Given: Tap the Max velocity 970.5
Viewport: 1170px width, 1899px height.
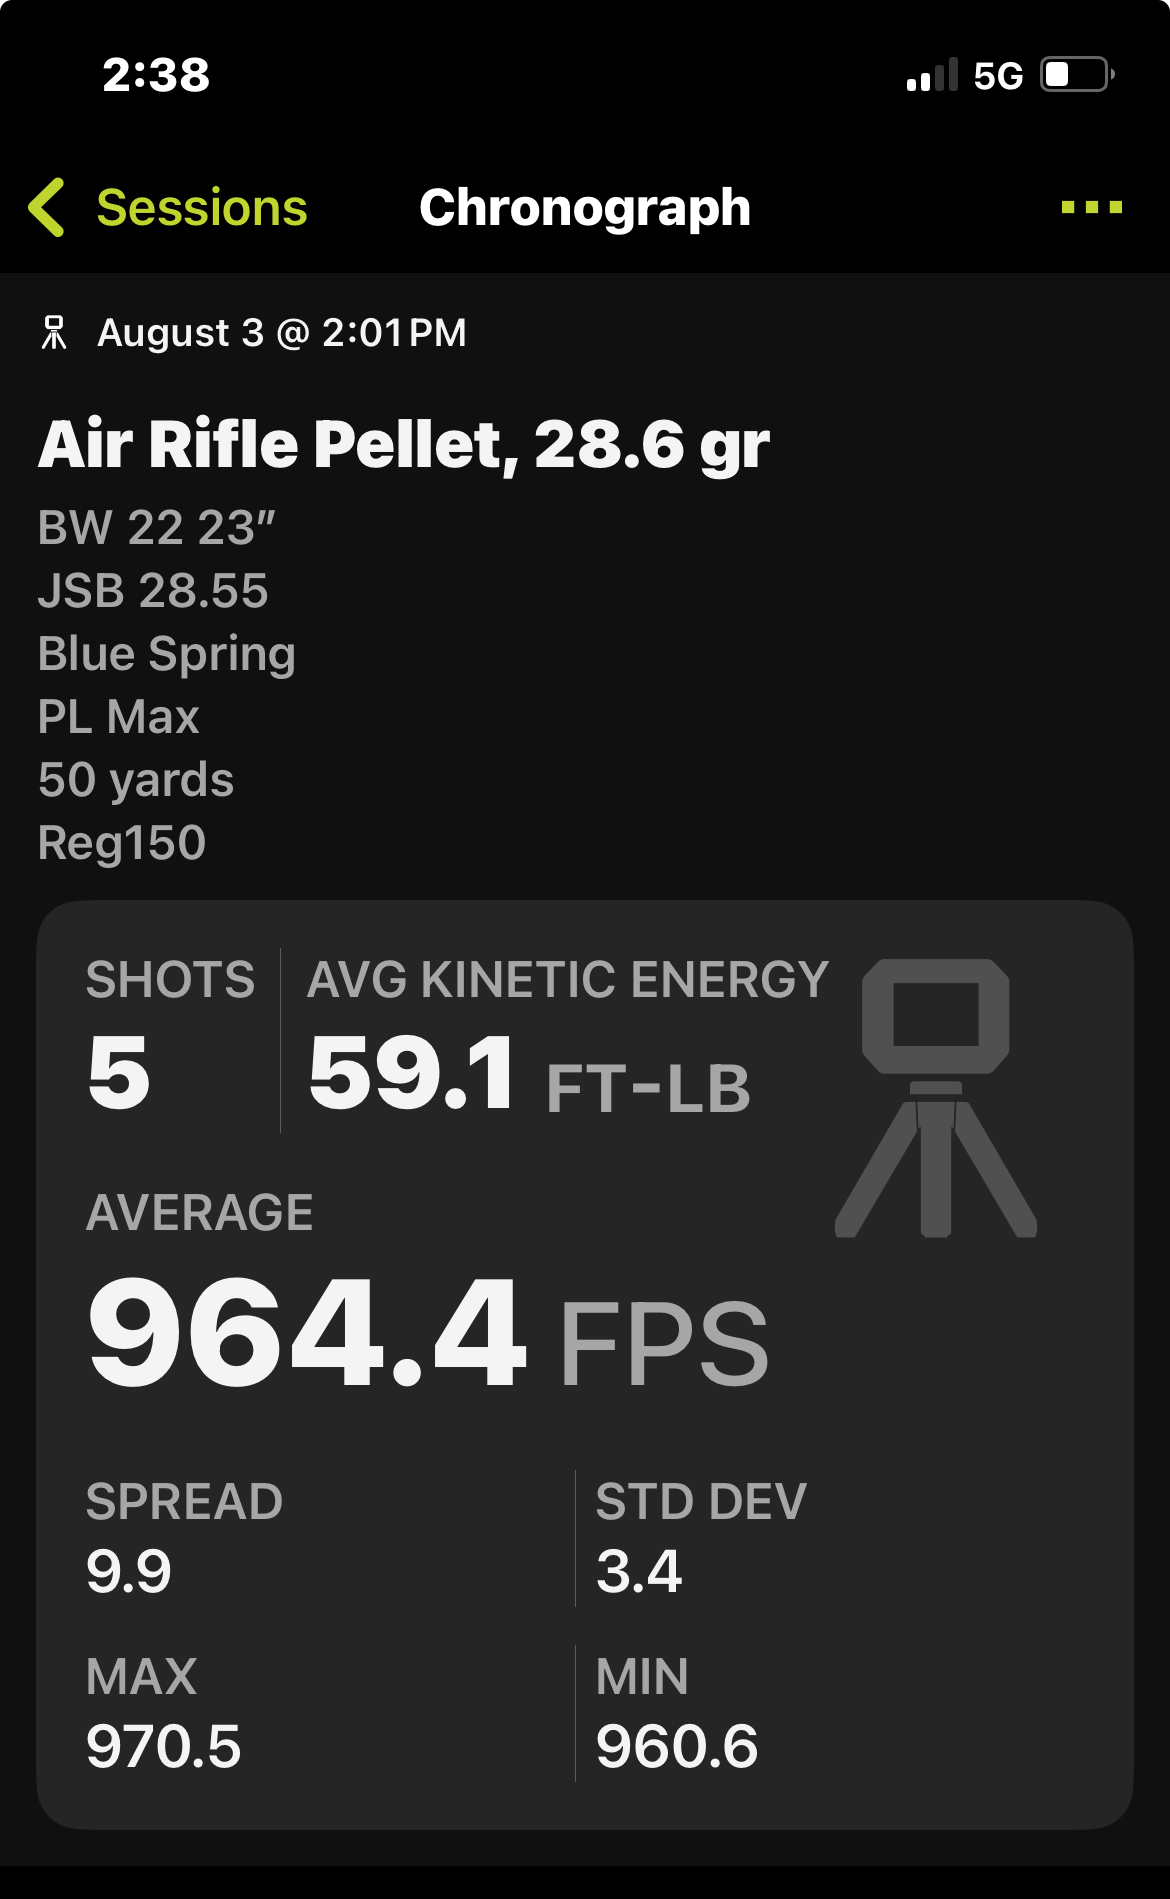Looking at the screenshot, I should pos(164,1747).
